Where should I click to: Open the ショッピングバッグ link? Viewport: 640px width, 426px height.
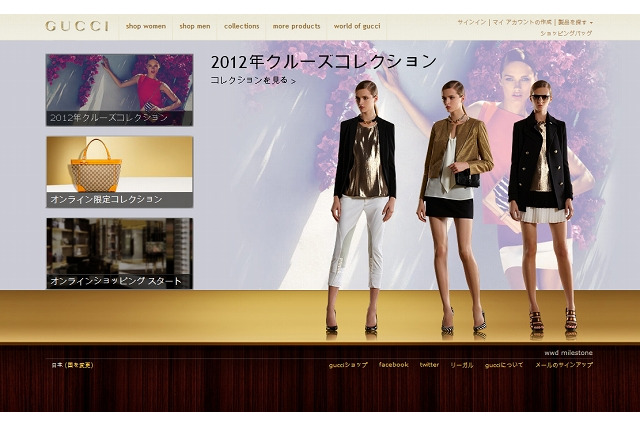[566, 33]
